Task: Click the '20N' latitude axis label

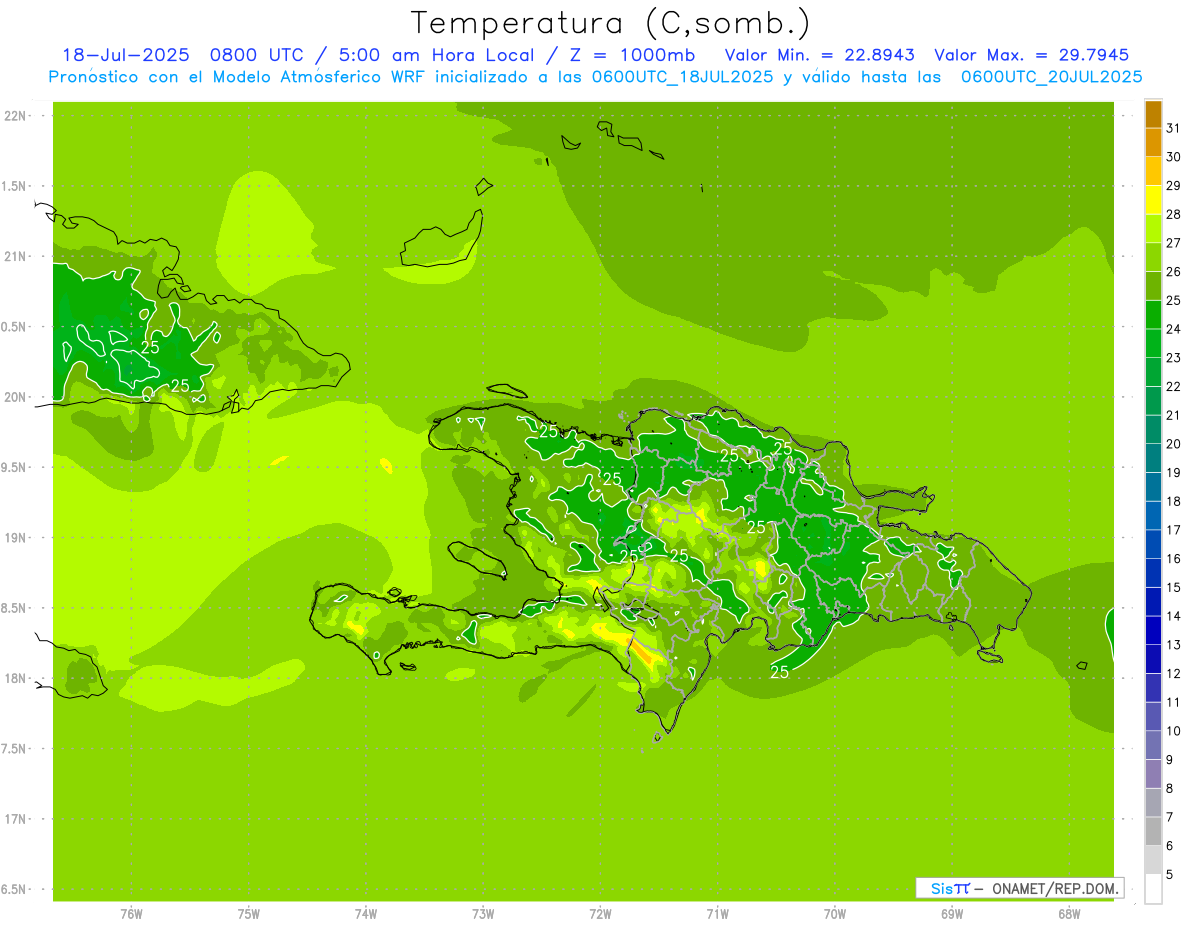Action: coord(16,397)
